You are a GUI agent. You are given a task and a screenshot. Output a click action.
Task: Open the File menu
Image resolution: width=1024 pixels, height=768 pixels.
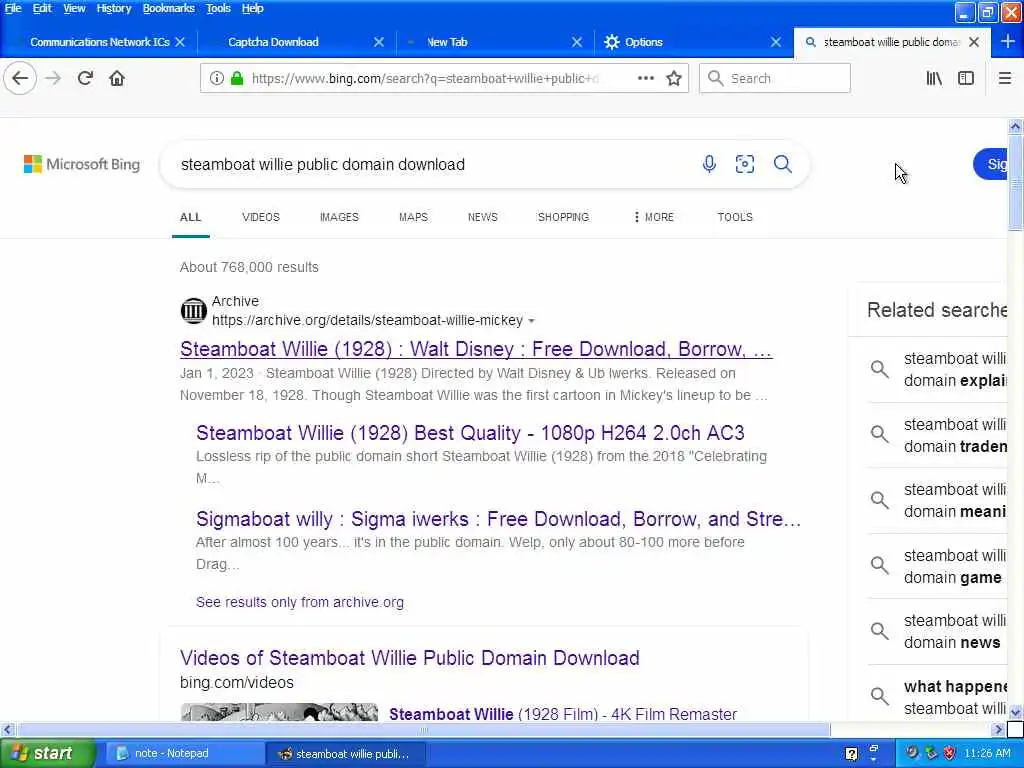(13, 8)
